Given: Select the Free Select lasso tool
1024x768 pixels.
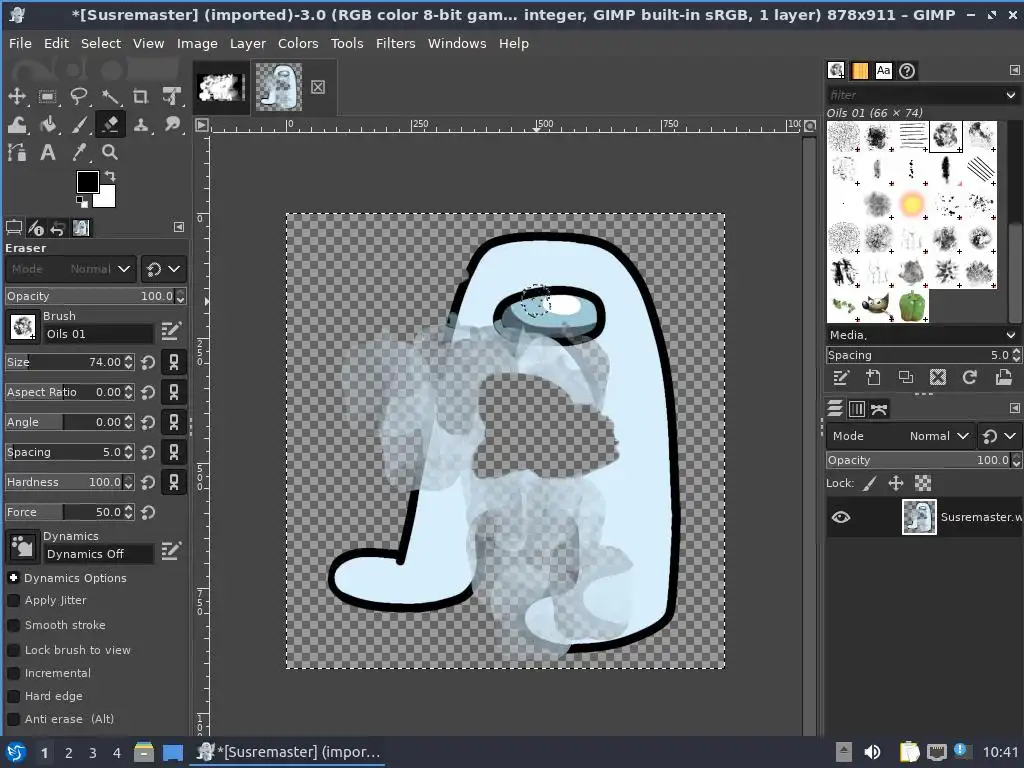Looking at the screenshot, I should click(79, 97).
